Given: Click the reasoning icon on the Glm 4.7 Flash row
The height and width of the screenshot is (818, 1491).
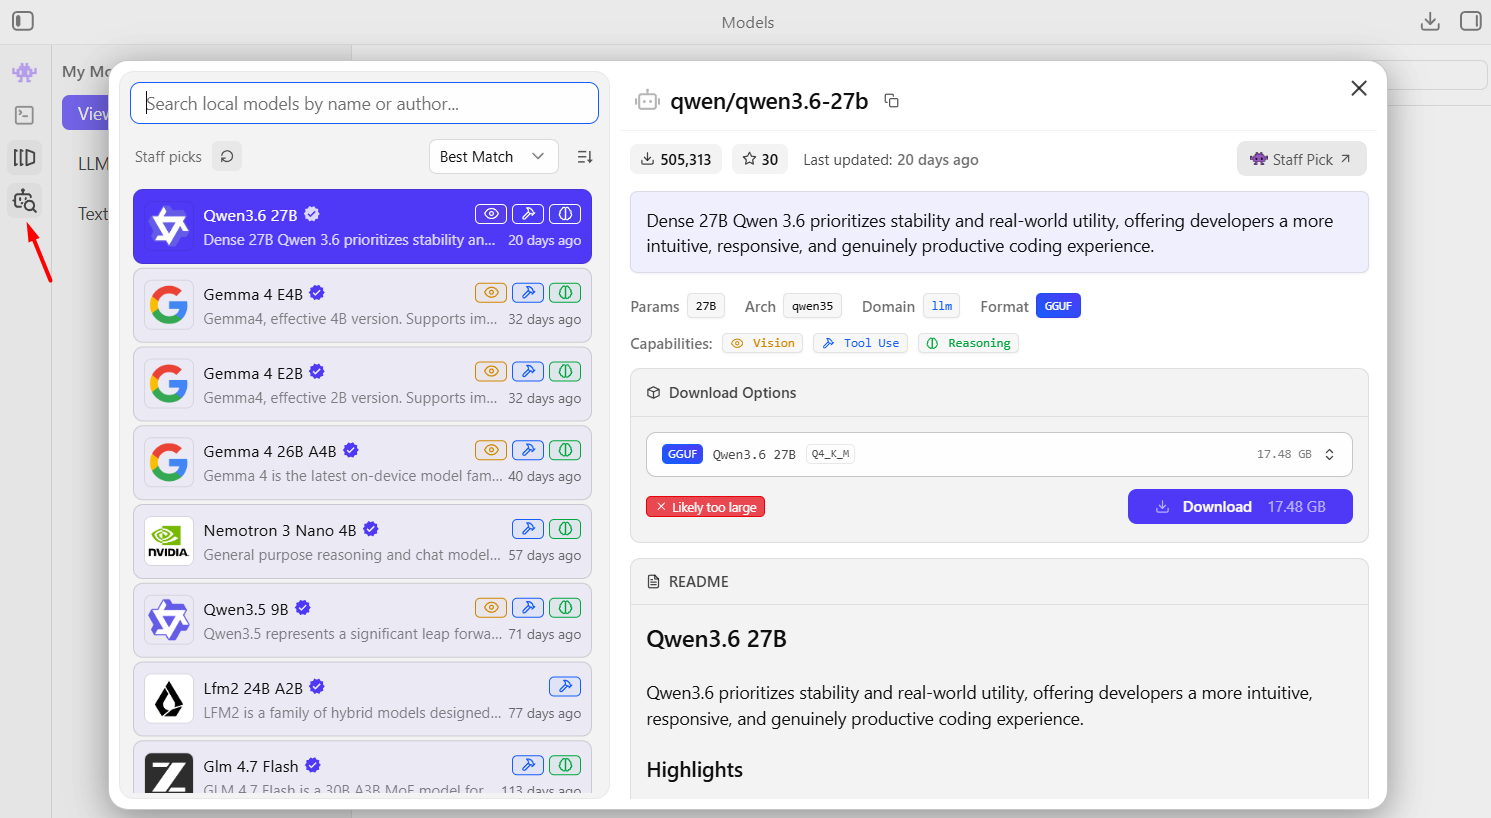Looking at the screenshot, I should point(565,765).
